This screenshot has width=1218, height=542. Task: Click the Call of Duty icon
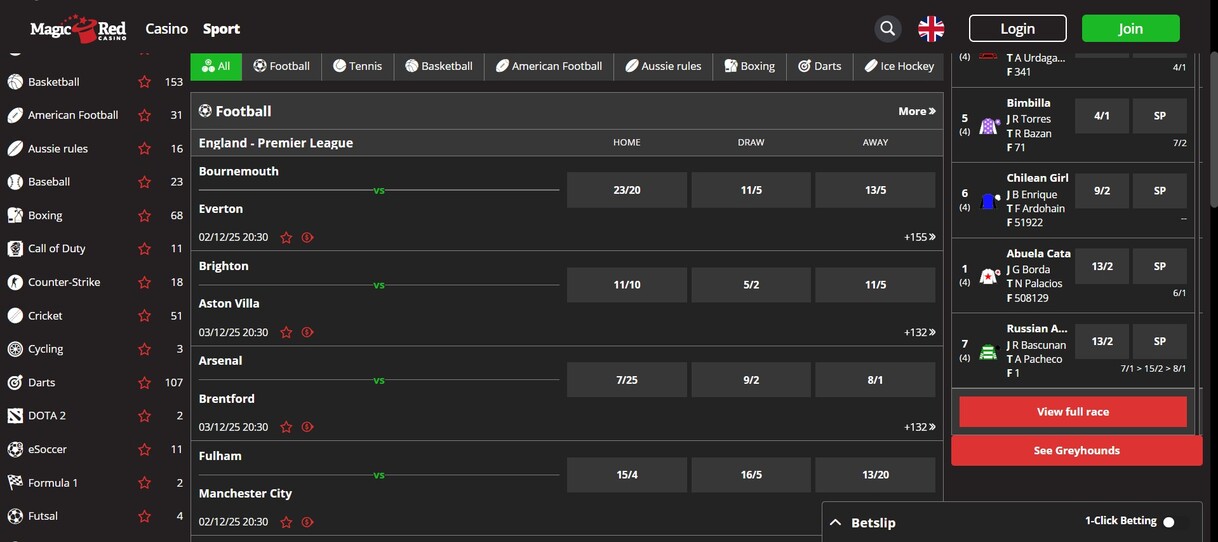[15, 249]
